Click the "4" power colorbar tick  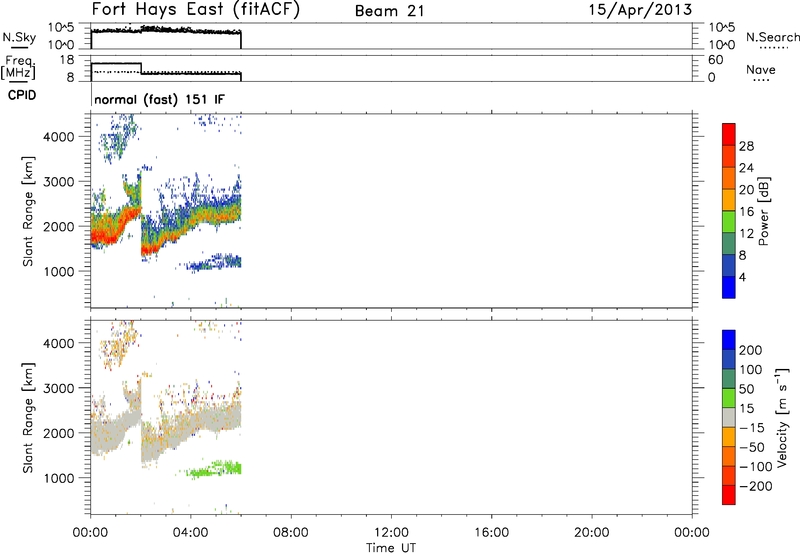(742, 277)
